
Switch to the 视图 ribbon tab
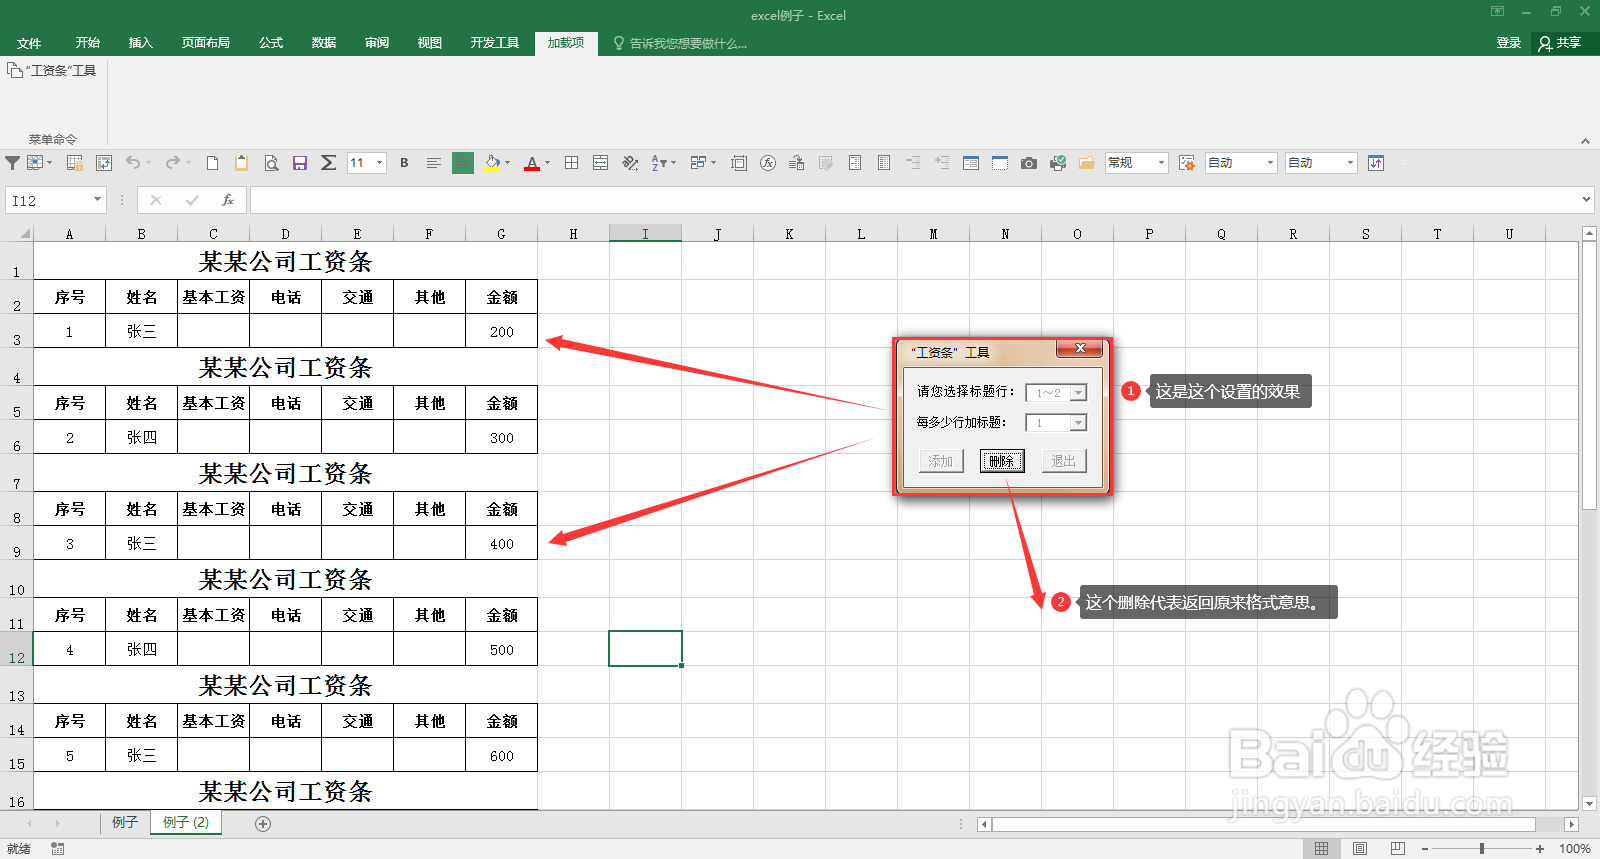(430, 43)
